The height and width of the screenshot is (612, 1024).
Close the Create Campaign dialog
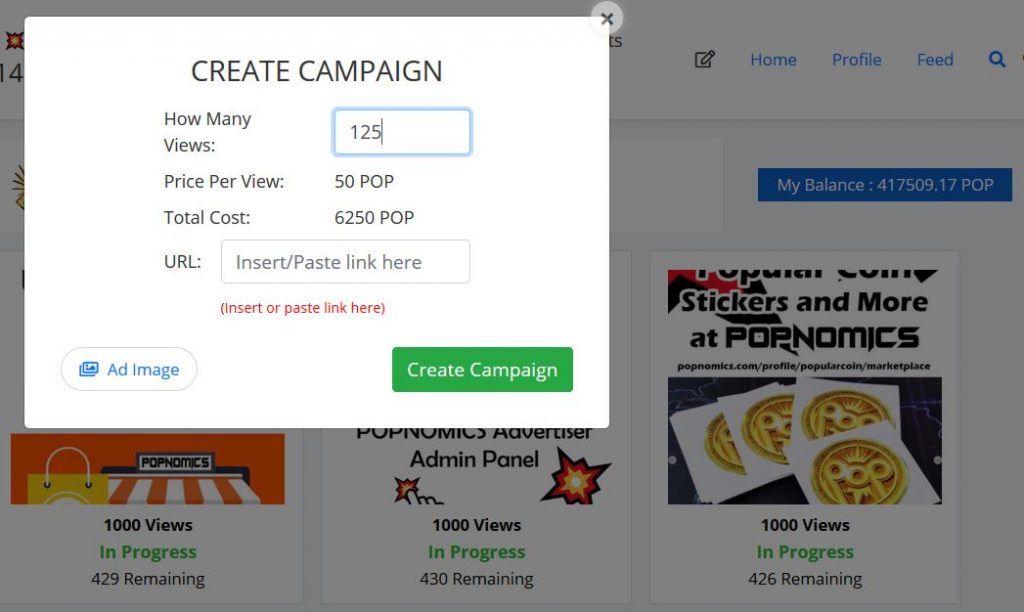coord(607,19)
